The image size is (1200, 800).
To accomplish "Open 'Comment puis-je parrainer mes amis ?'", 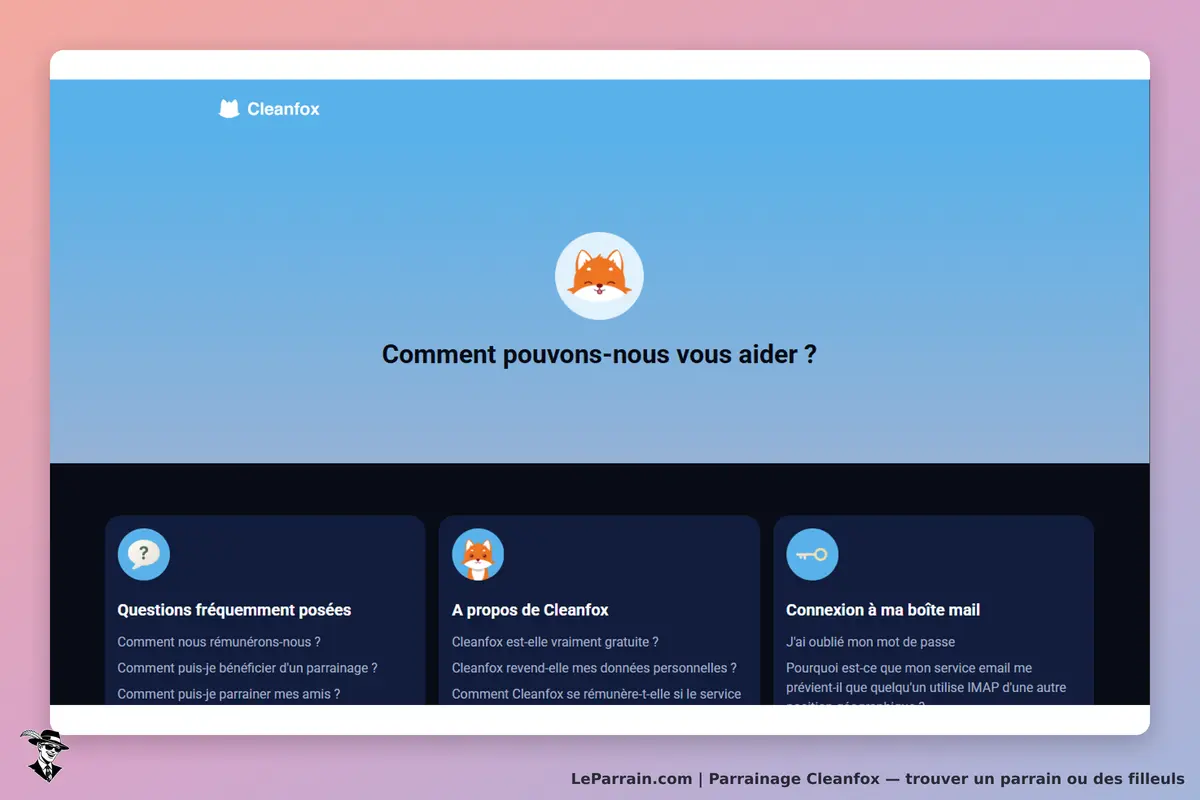I will point(229,694).
